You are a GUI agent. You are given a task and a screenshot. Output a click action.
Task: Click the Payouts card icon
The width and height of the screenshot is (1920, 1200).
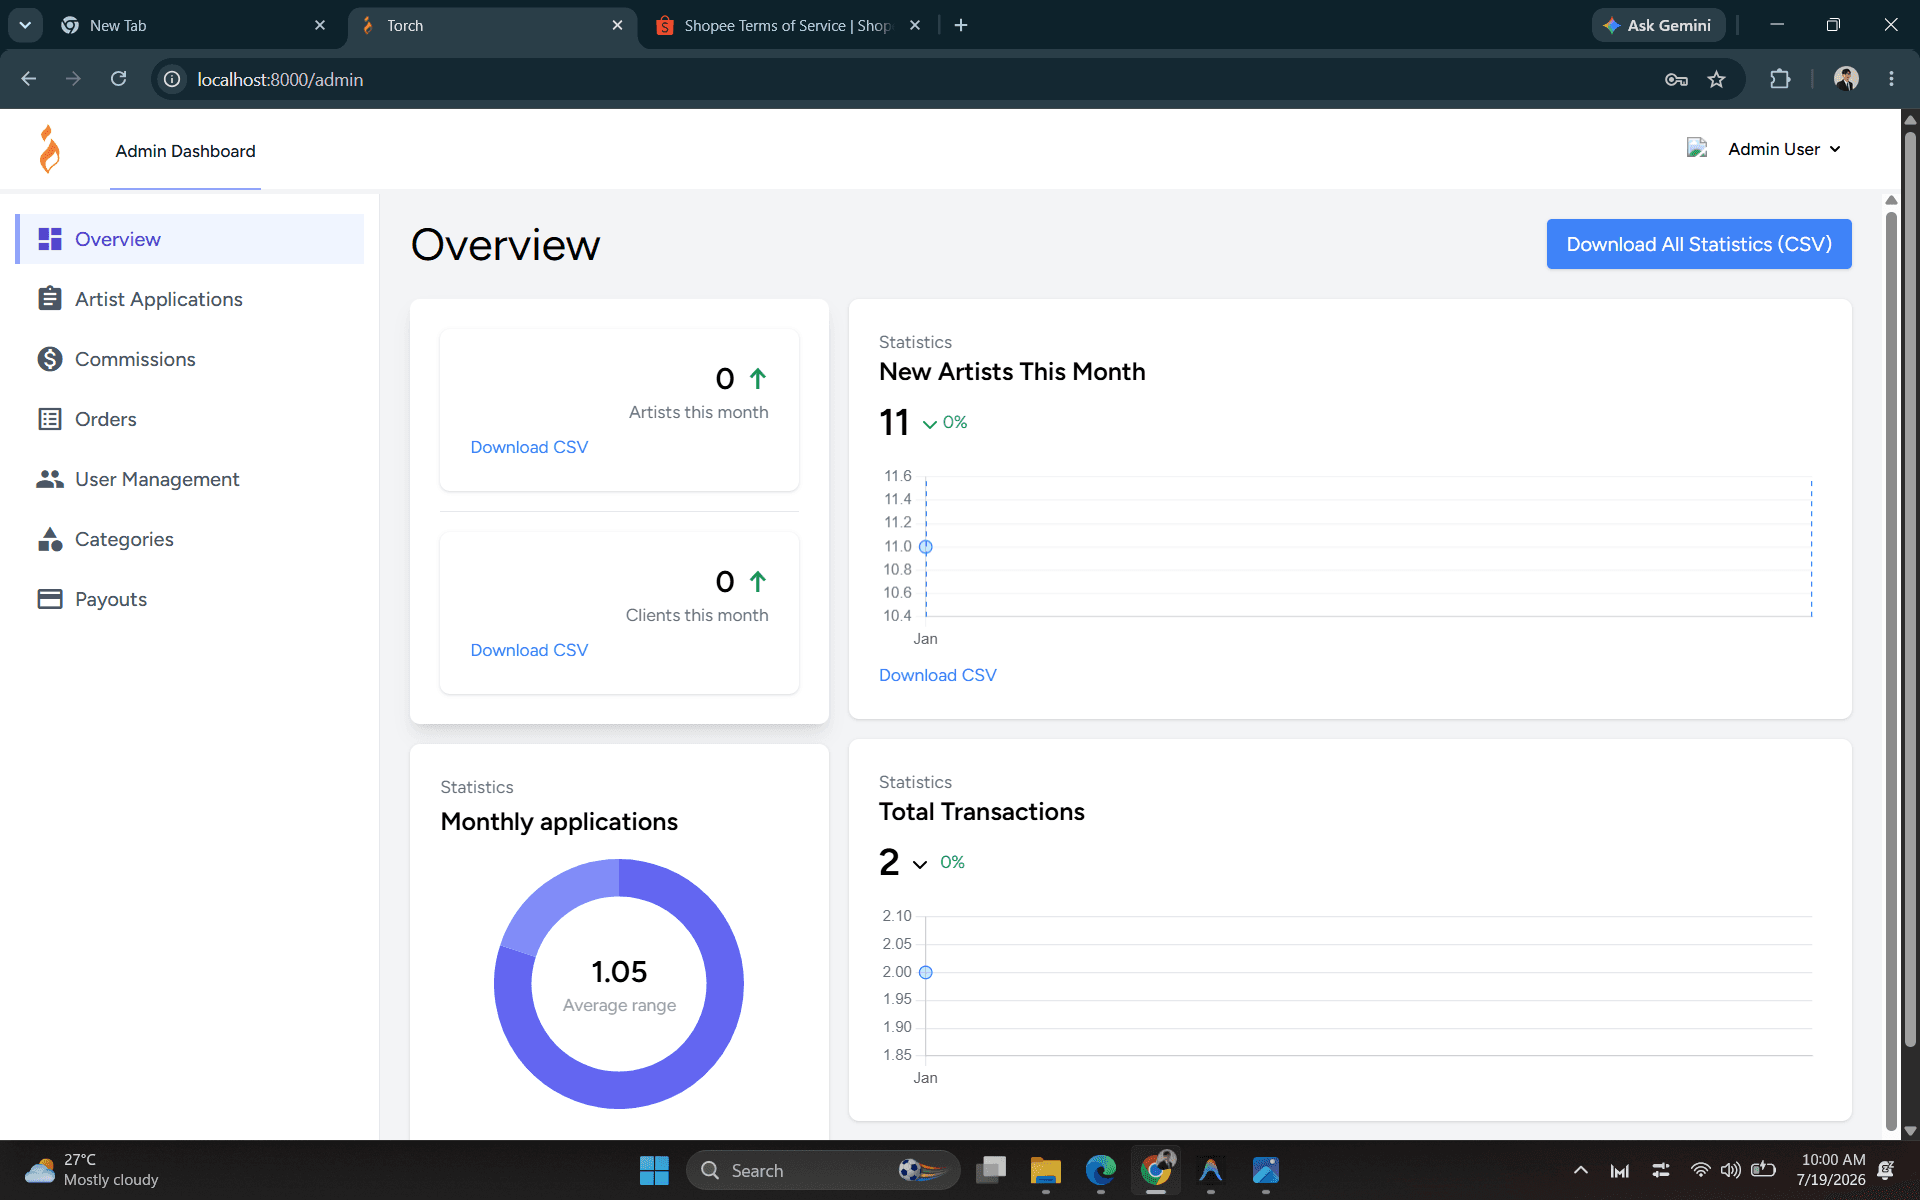tap(50, 599)
